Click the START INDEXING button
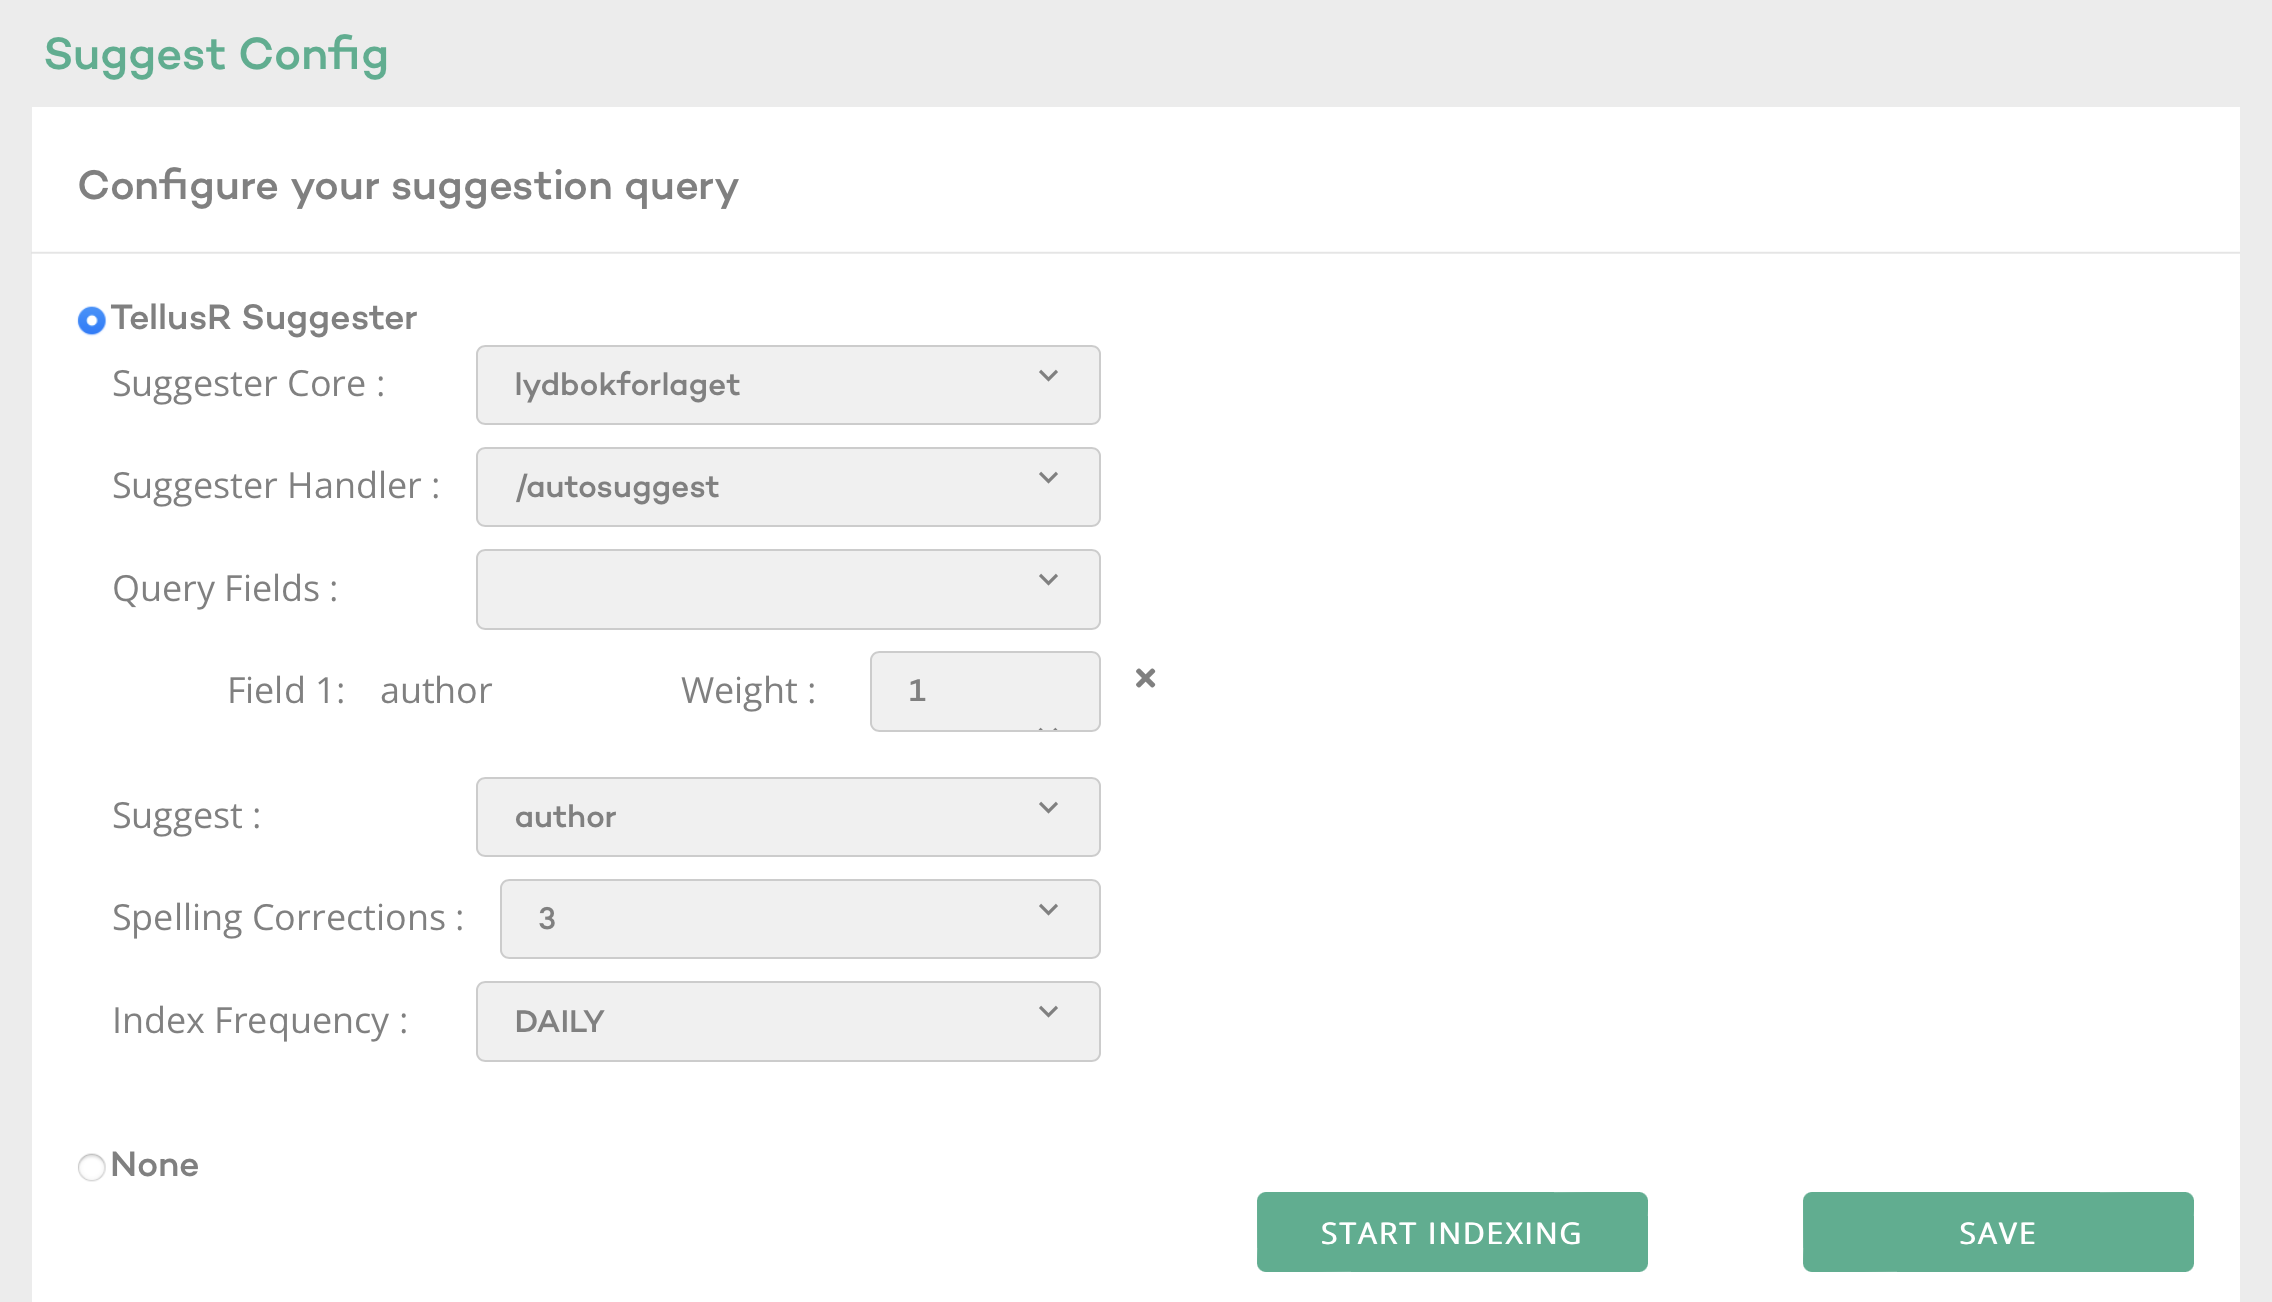 point(1451,1232)
